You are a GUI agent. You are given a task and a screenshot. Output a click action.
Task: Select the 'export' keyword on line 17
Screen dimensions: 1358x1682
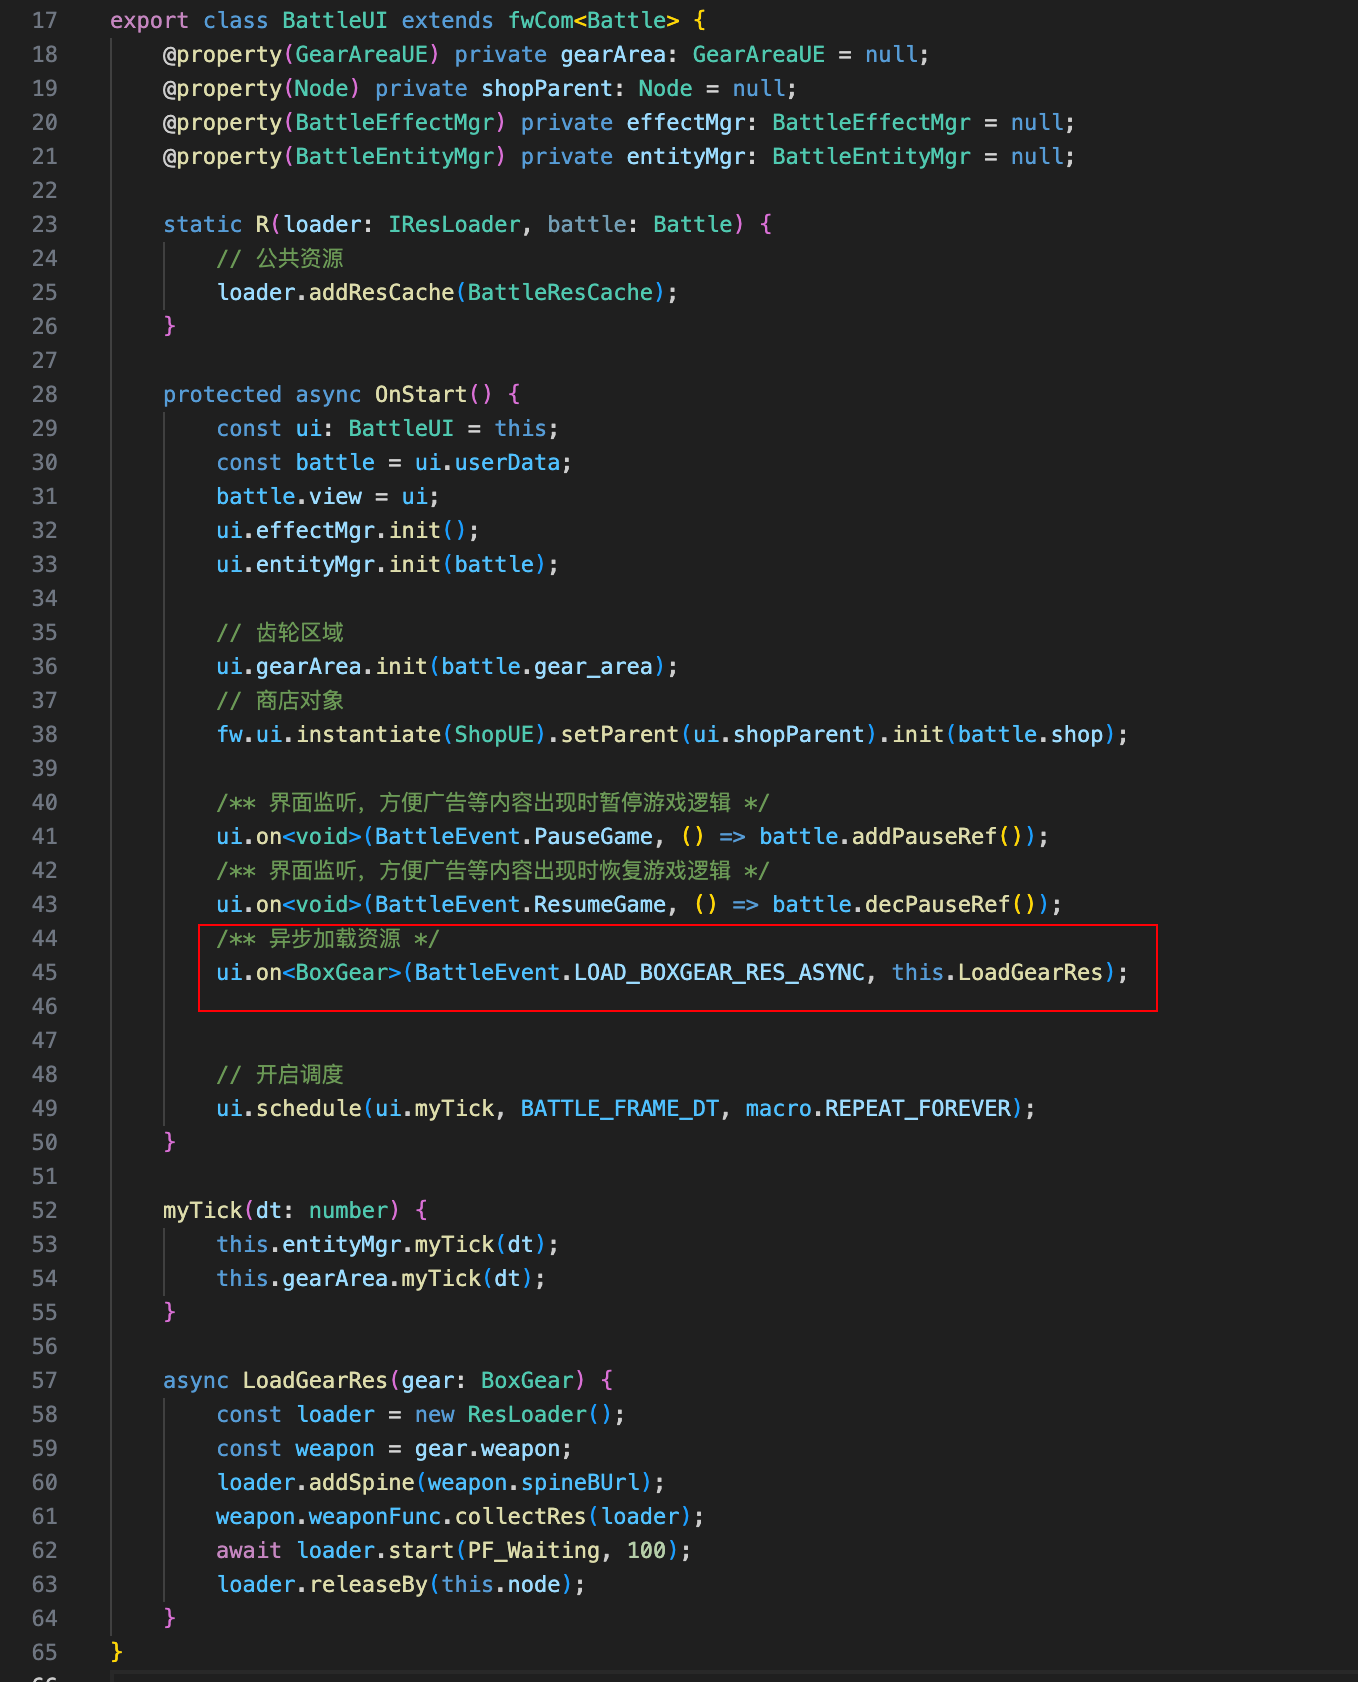pos(149,20)
